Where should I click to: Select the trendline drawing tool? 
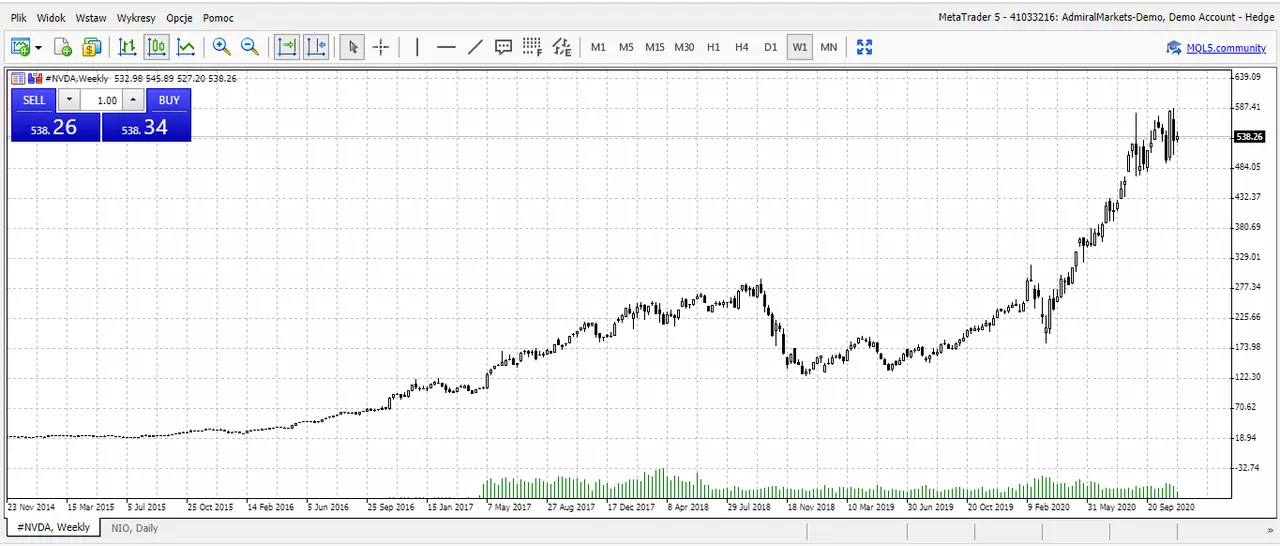pos(475,47)
